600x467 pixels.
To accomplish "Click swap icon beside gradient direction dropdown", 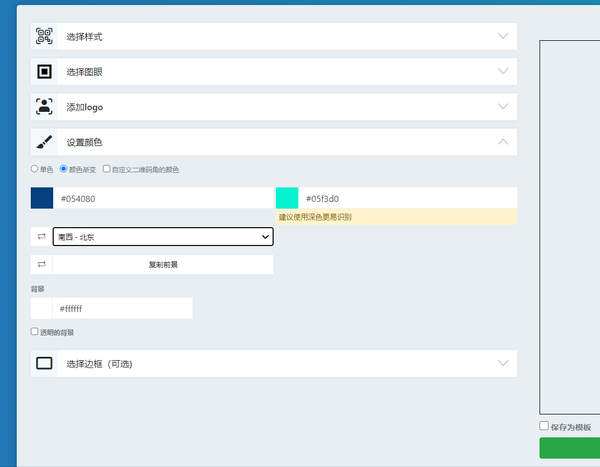I will click(x=42, y=237).
